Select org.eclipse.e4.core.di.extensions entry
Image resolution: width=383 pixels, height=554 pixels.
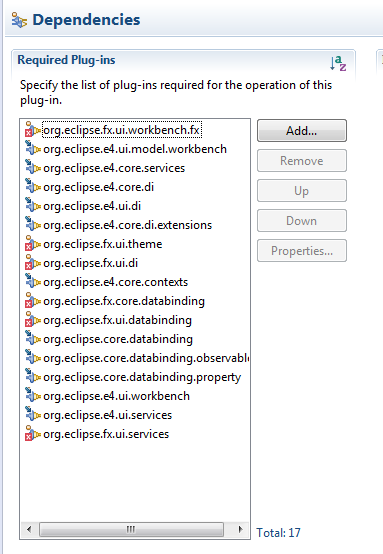[128, 225]
